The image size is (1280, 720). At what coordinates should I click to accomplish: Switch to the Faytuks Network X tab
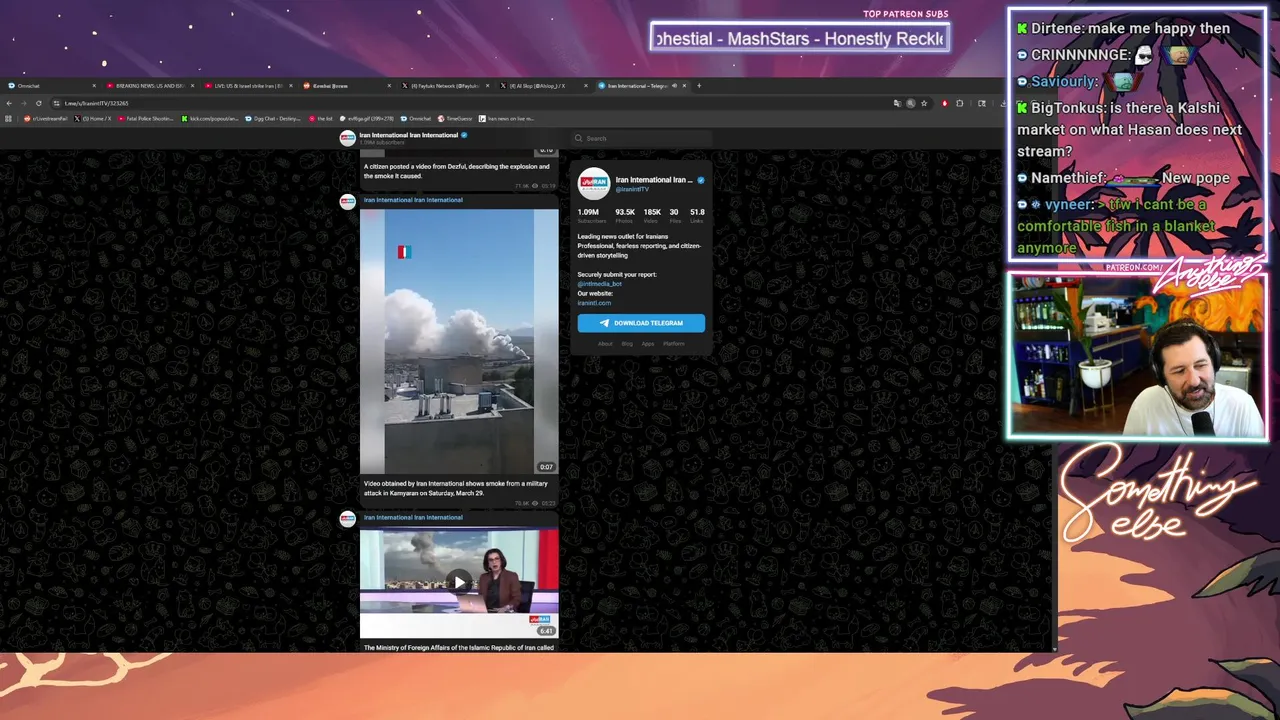point(445,86)
